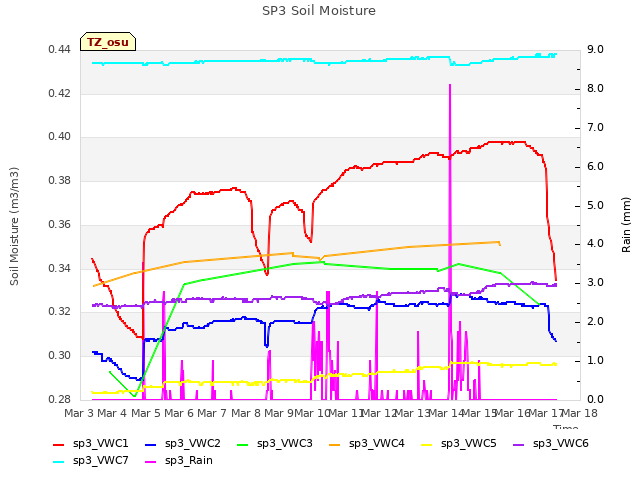Click the Mar 3 date tick label

pyautogui.click(x=80, y=413)
